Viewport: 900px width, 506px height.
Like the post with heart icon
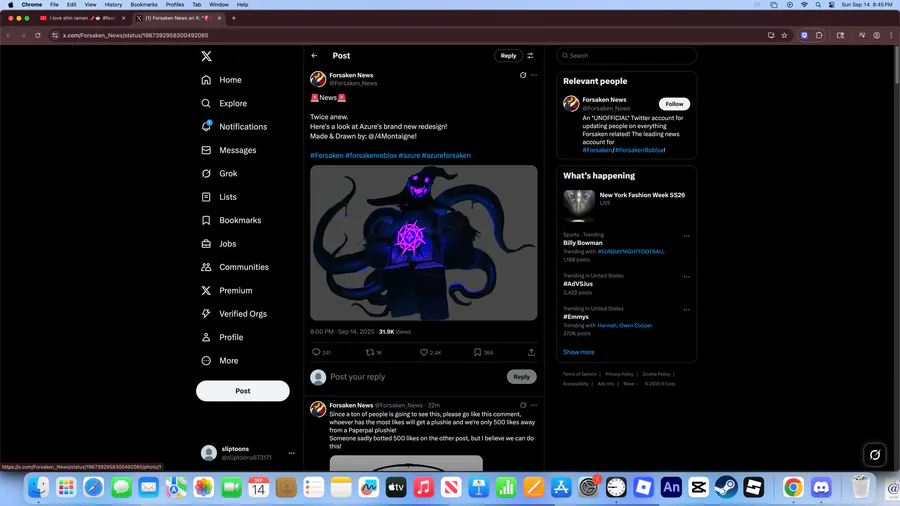424,352
